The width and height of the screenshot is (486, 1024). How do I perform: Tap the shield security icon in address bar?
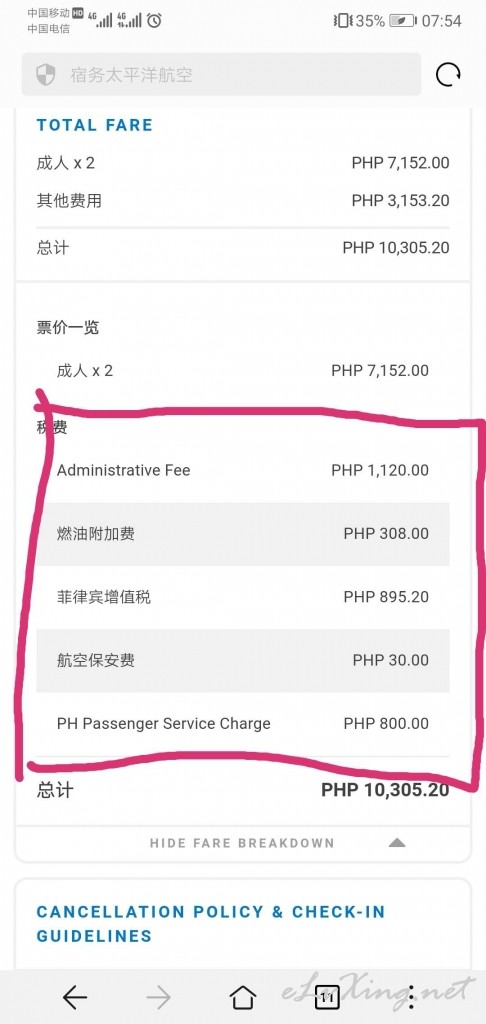pos(45,74)
